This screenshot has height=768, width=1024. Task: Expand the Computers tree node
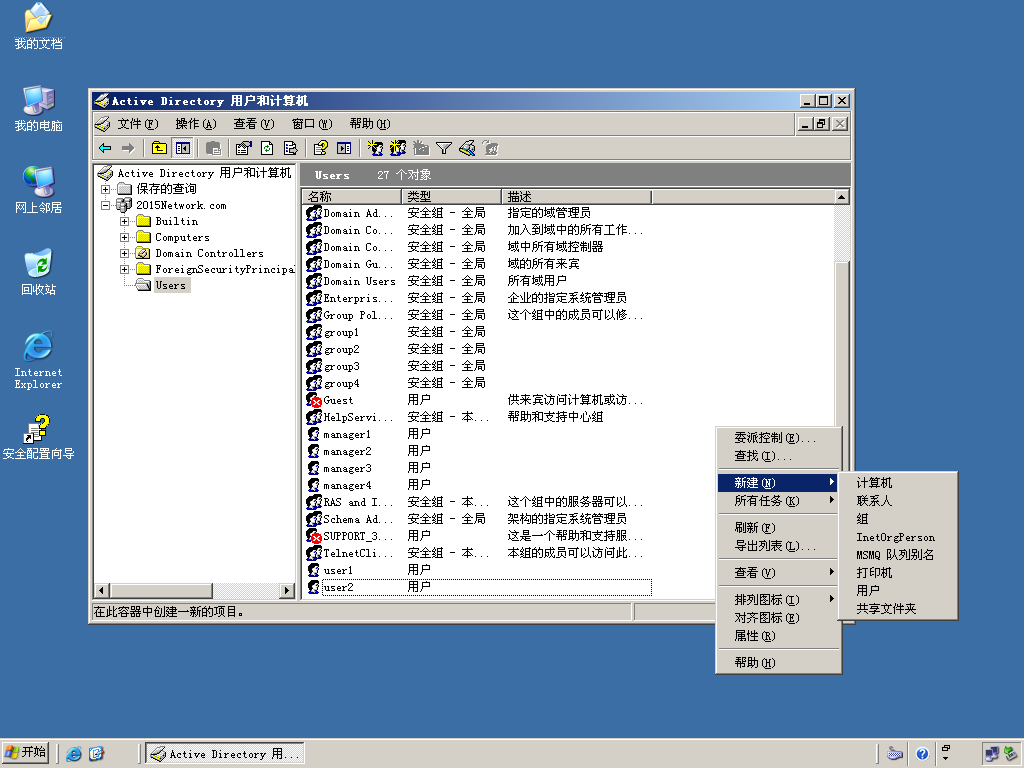coord(124,237)
